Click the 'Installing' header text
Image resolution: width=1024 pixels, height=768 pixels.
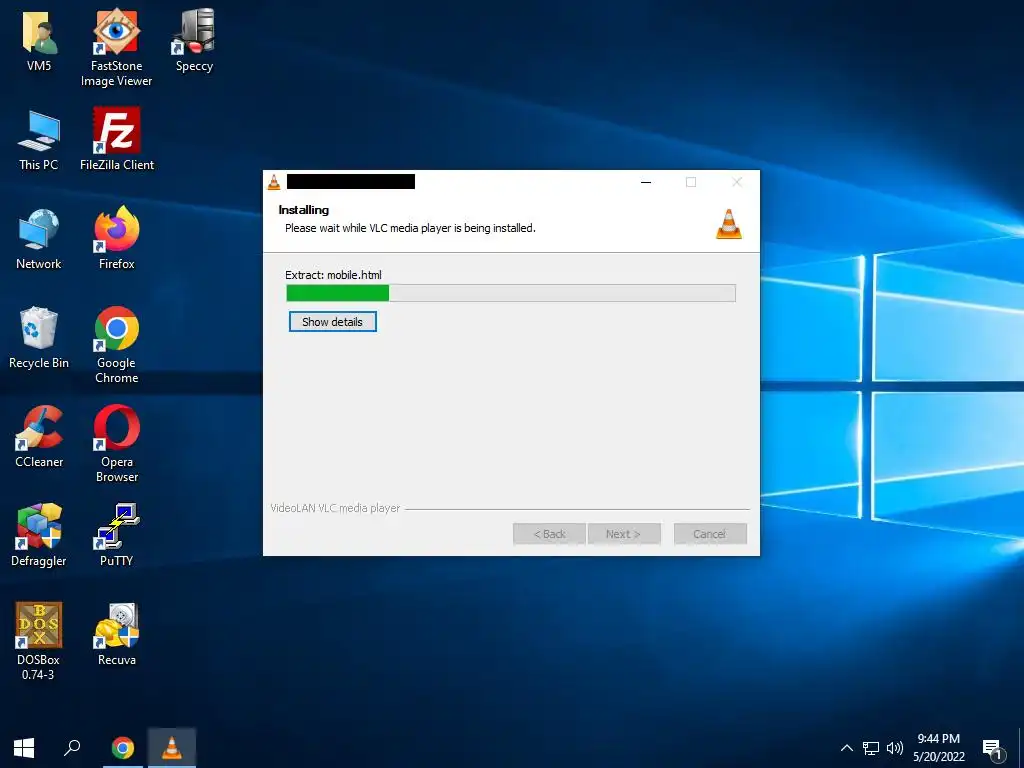click(x=304, y=210)
